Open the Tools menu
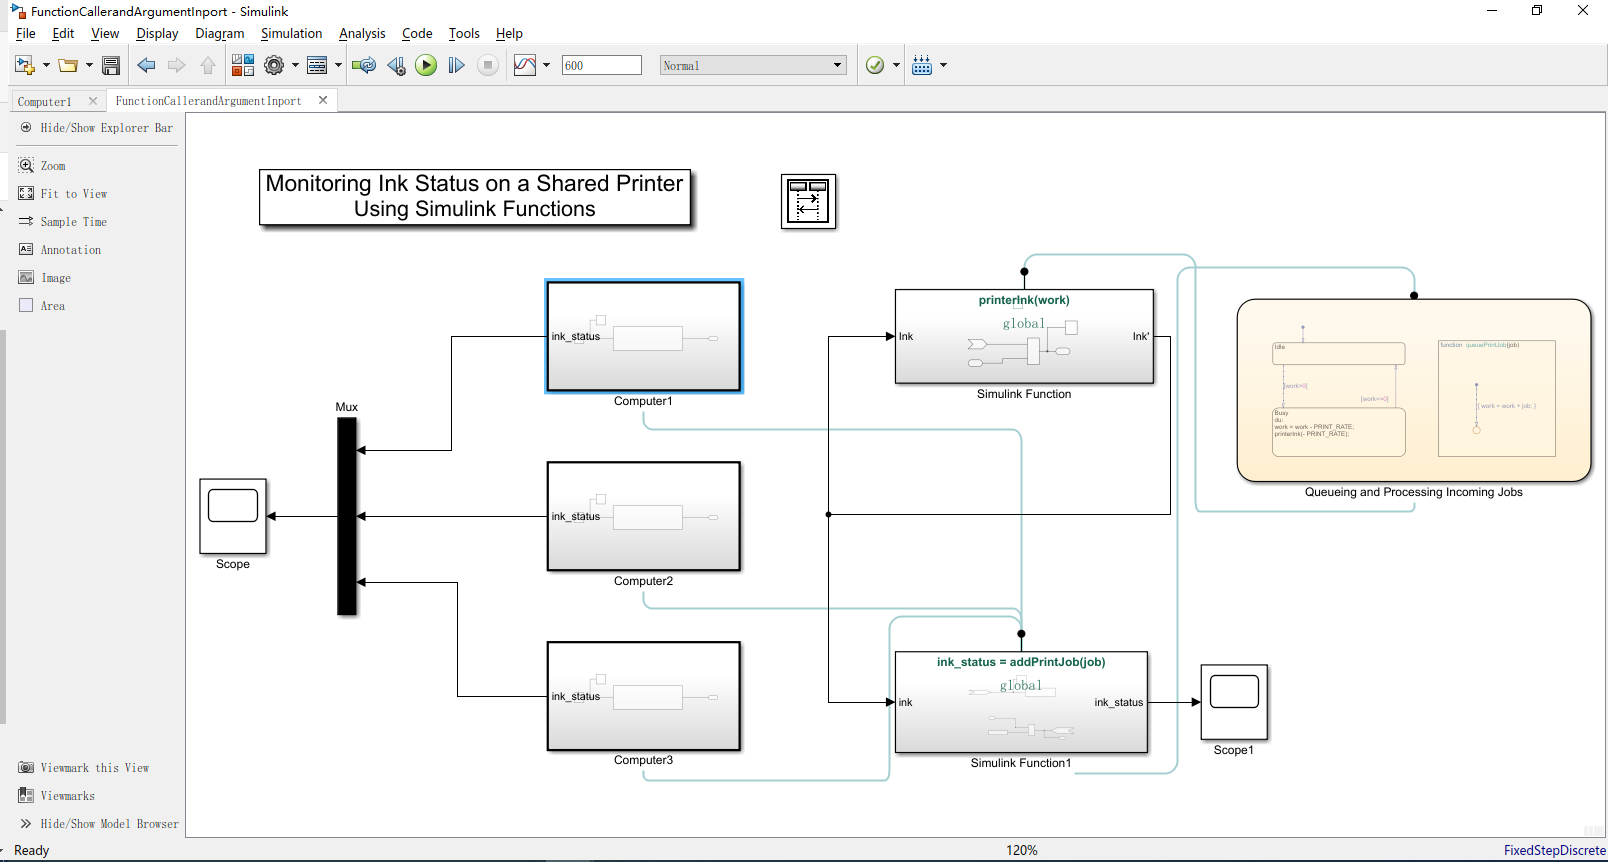This screenshot has height=862, width=1608. 464,34
